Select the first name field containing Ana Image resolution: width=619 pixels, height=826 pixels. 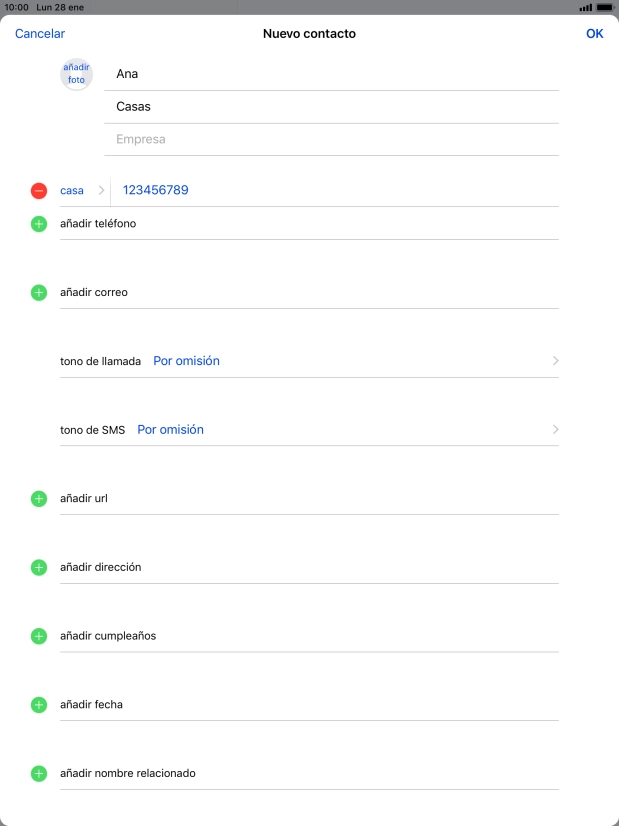click(330, 74)
